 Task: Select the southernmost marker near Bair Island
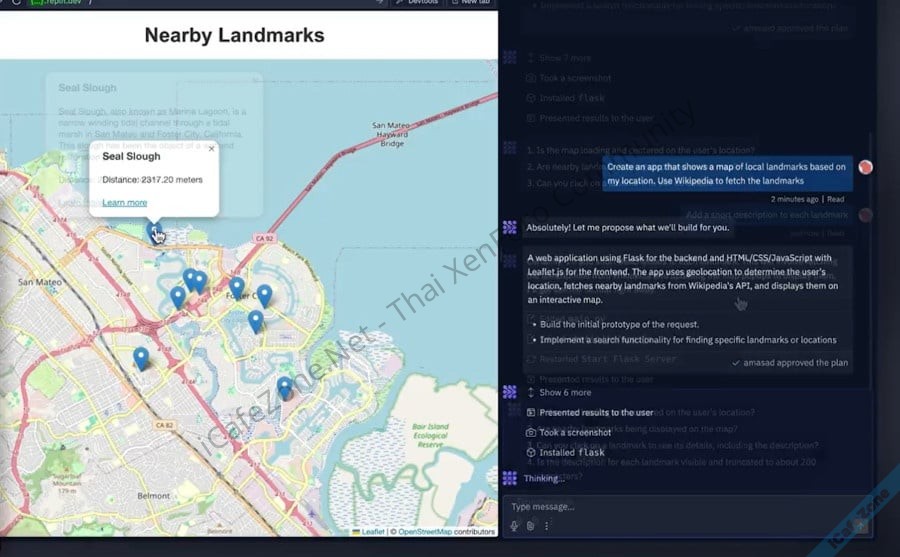(285, 387)
